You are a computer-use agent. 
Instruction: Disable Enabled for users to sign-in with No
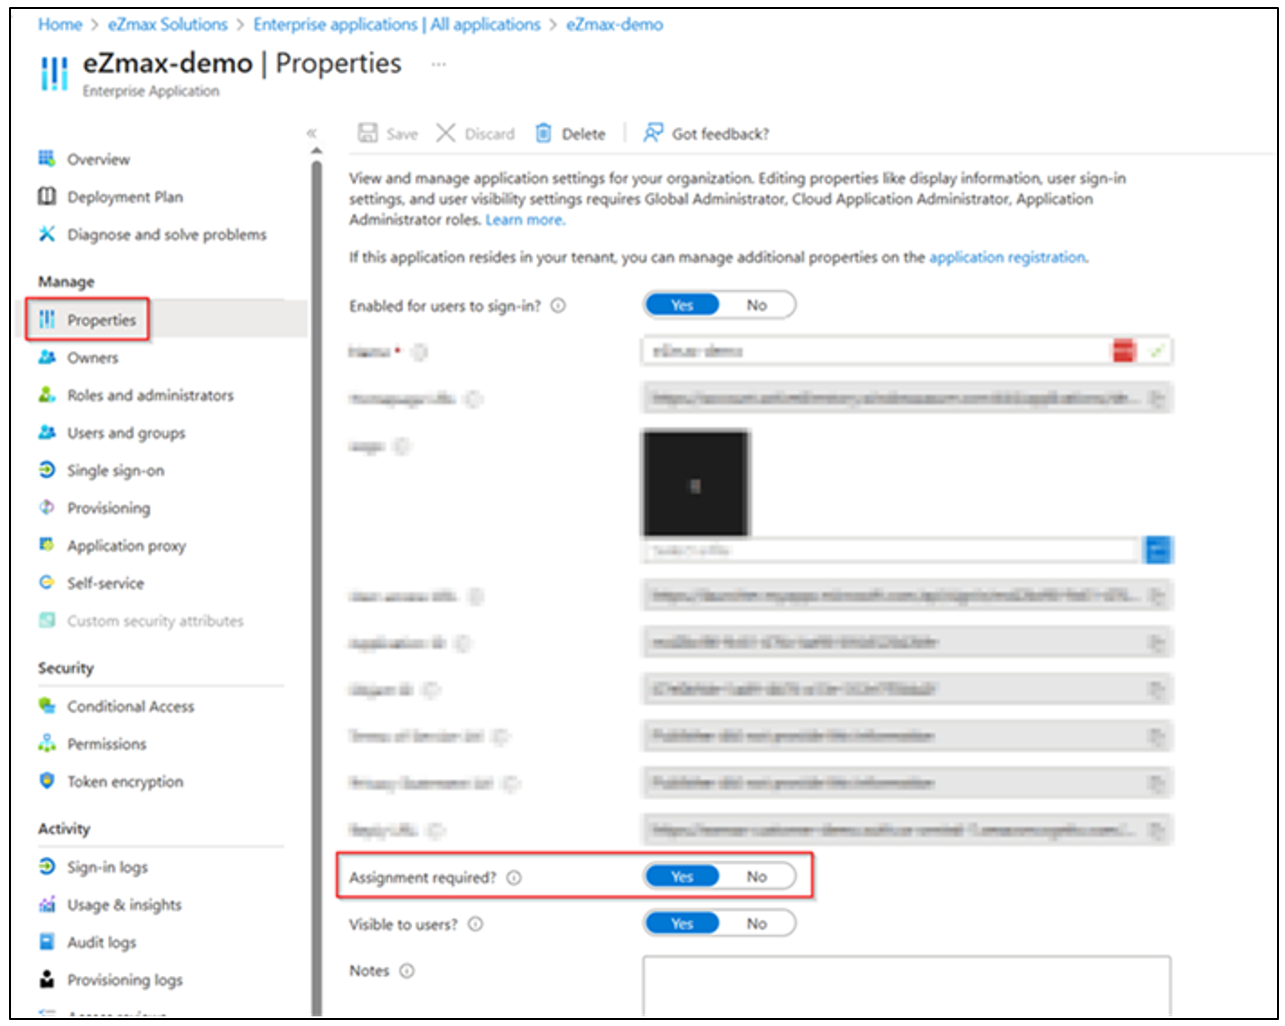click(x=757, y=305)
